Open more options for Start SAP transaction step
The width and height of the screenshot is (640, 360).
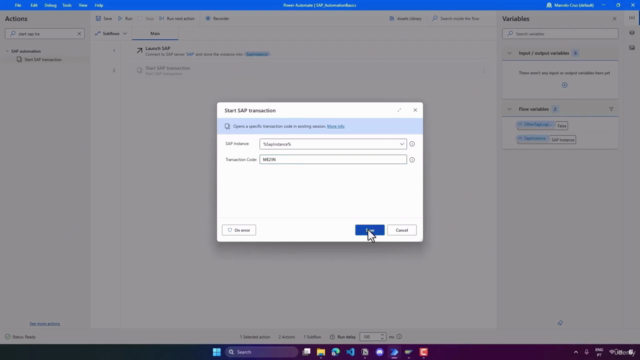[x=484, y=71]
